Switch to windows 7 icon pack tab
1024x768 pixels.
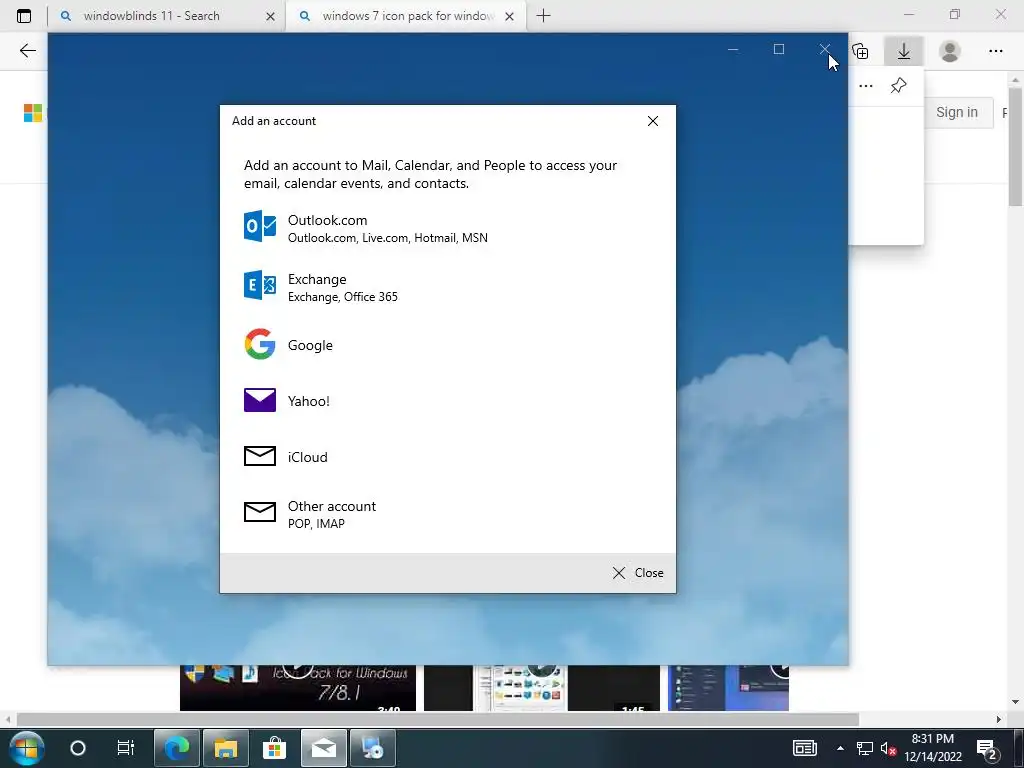tap(405, 16)
